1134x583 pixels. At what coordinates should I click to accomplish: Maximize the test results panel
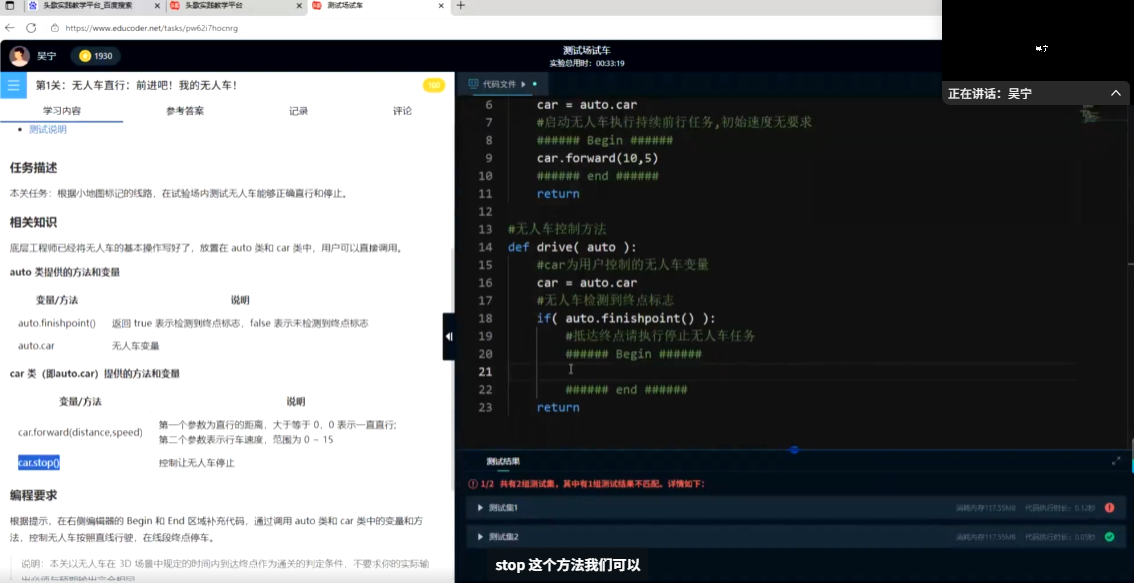[x=1116, y=461]
